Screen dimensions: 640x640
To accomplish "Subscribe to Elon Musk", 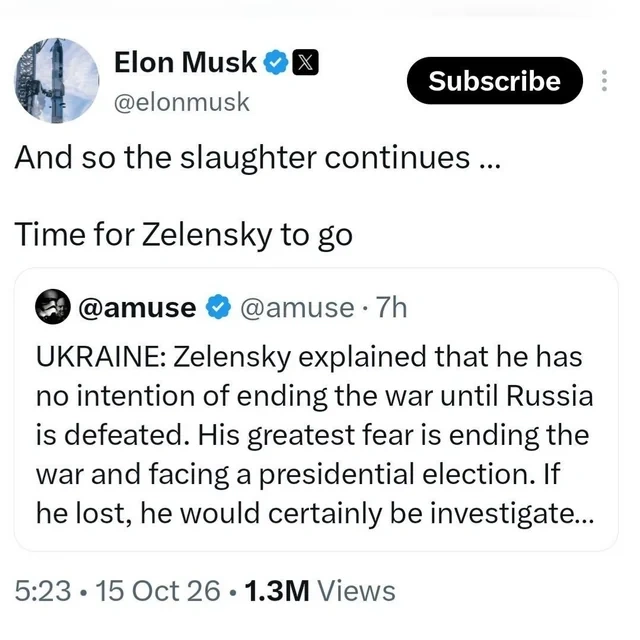I will (495, 80).
